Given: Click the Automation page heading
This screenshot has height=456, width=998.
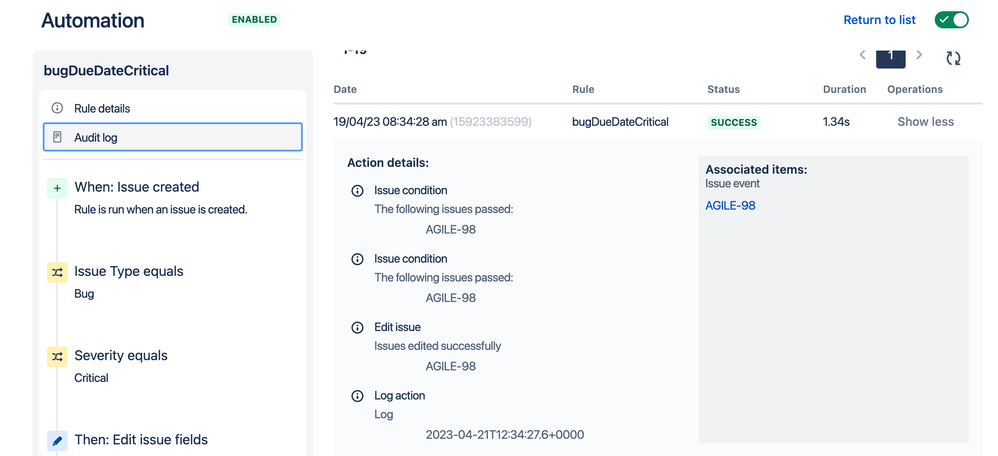Looking at the screenshot, I should (x=93, y=20).
